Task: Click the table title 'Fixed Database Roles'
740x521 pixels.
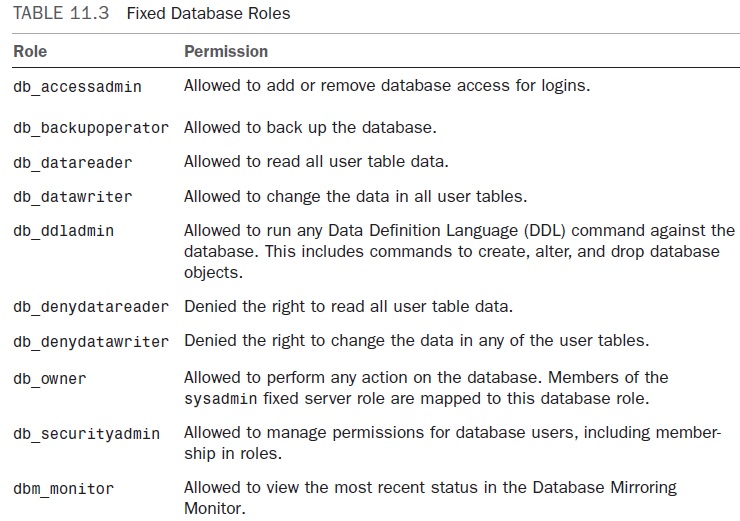Action: [208, 15]
